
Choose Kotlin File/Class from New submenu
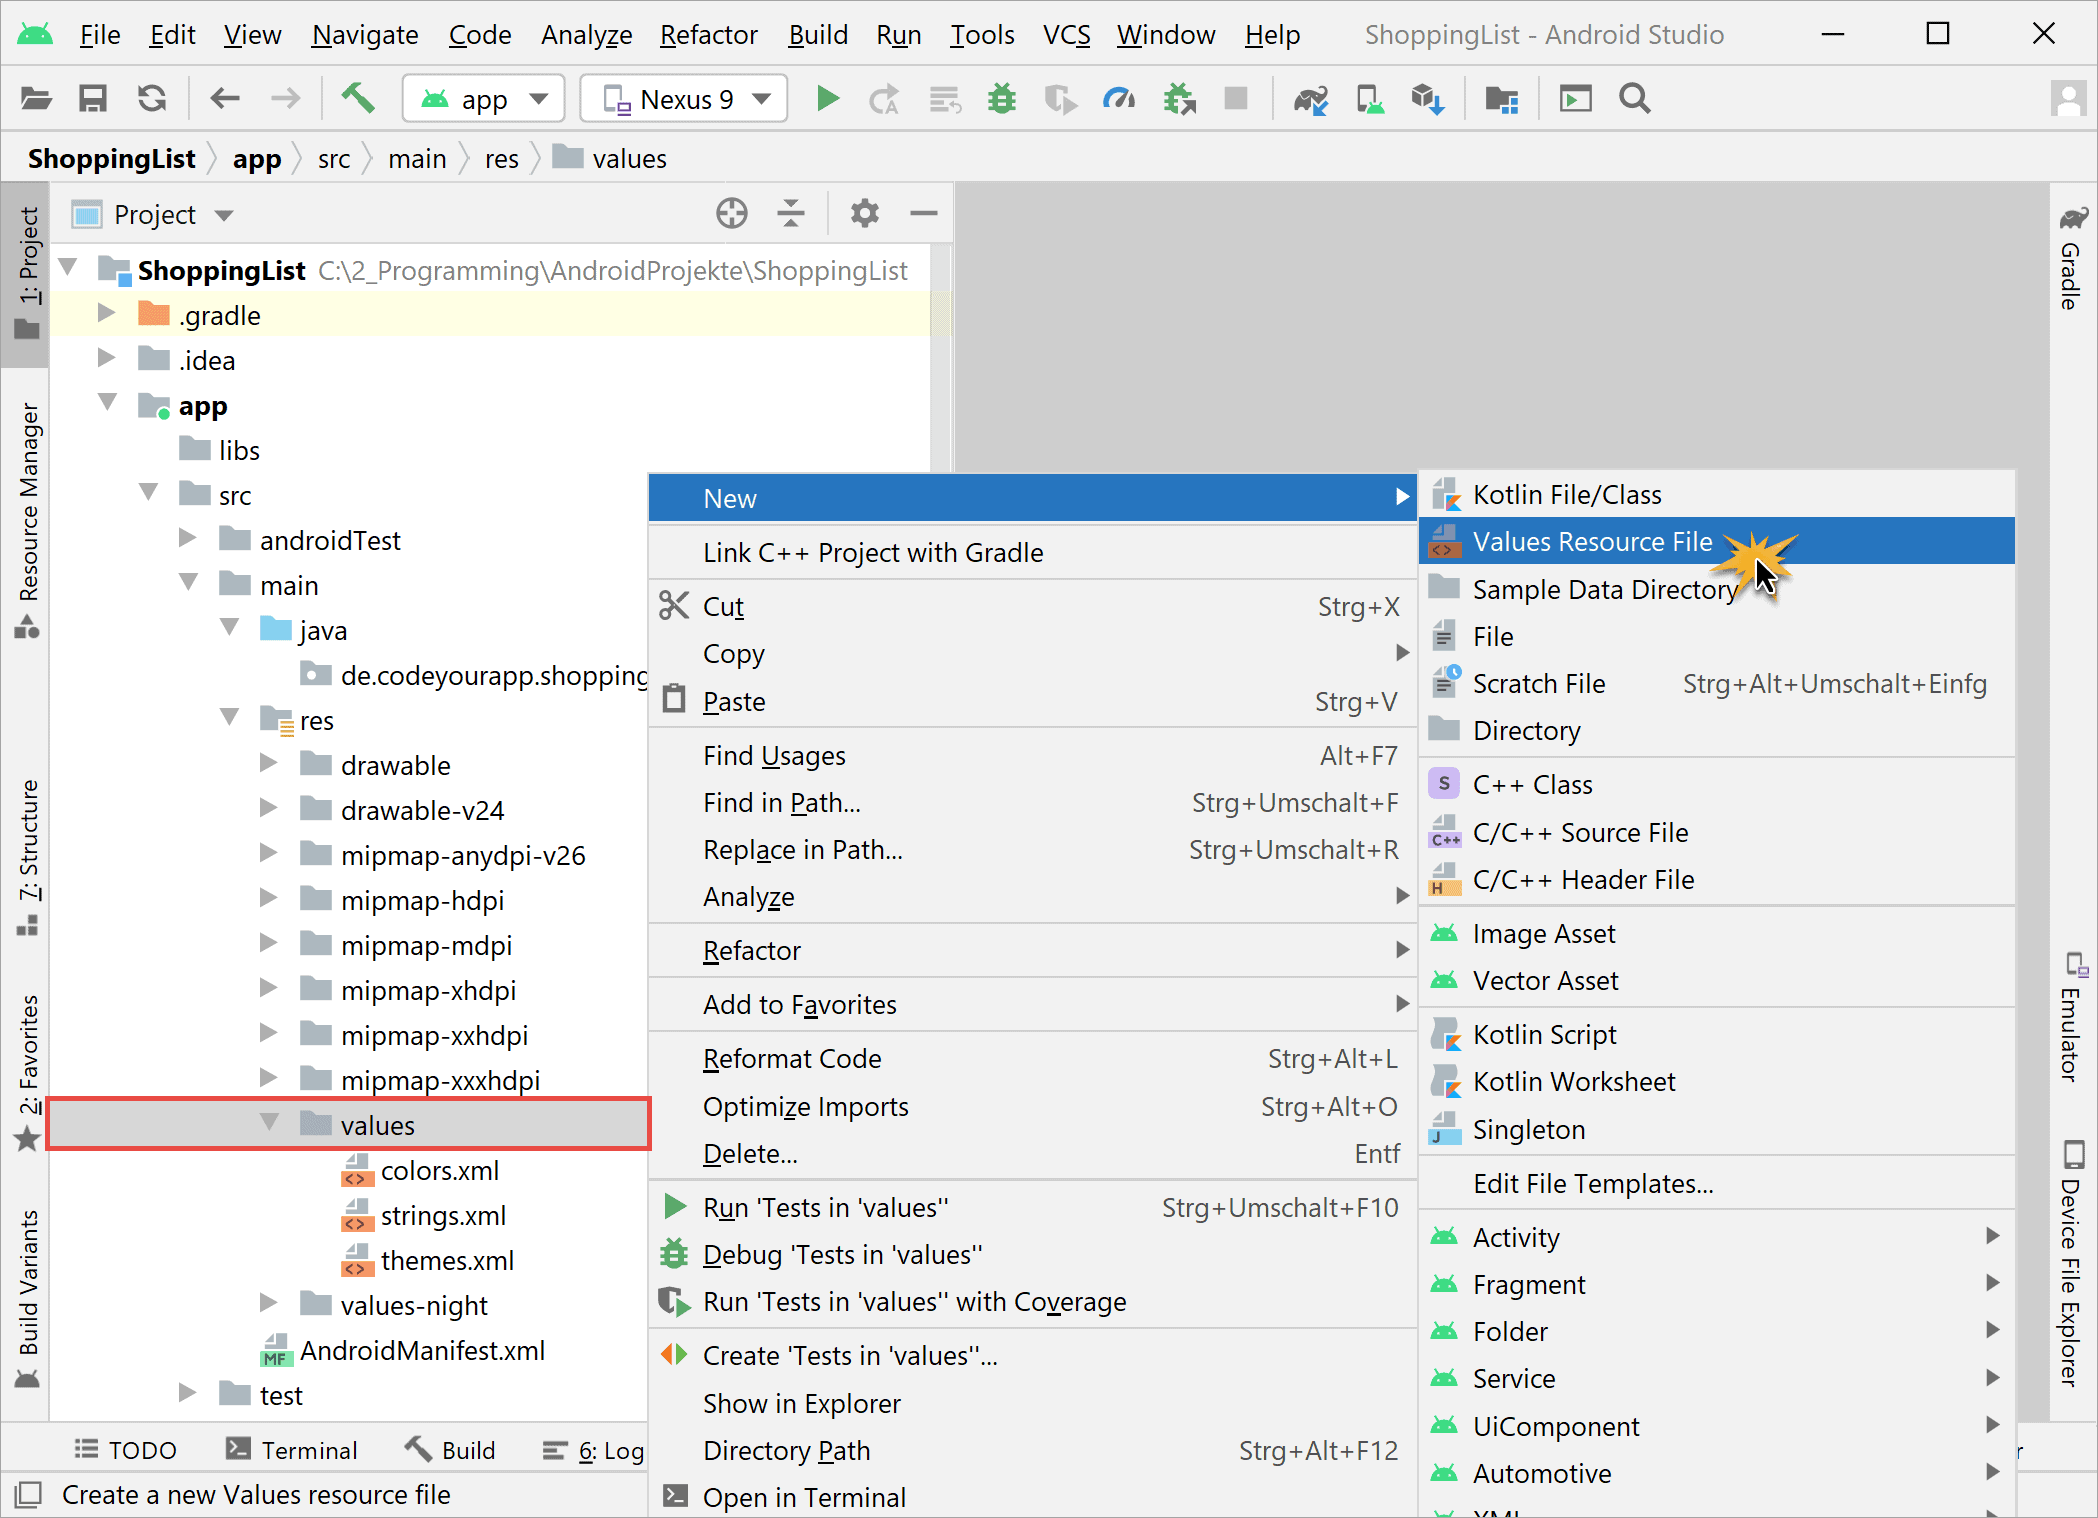point(1716,494)
